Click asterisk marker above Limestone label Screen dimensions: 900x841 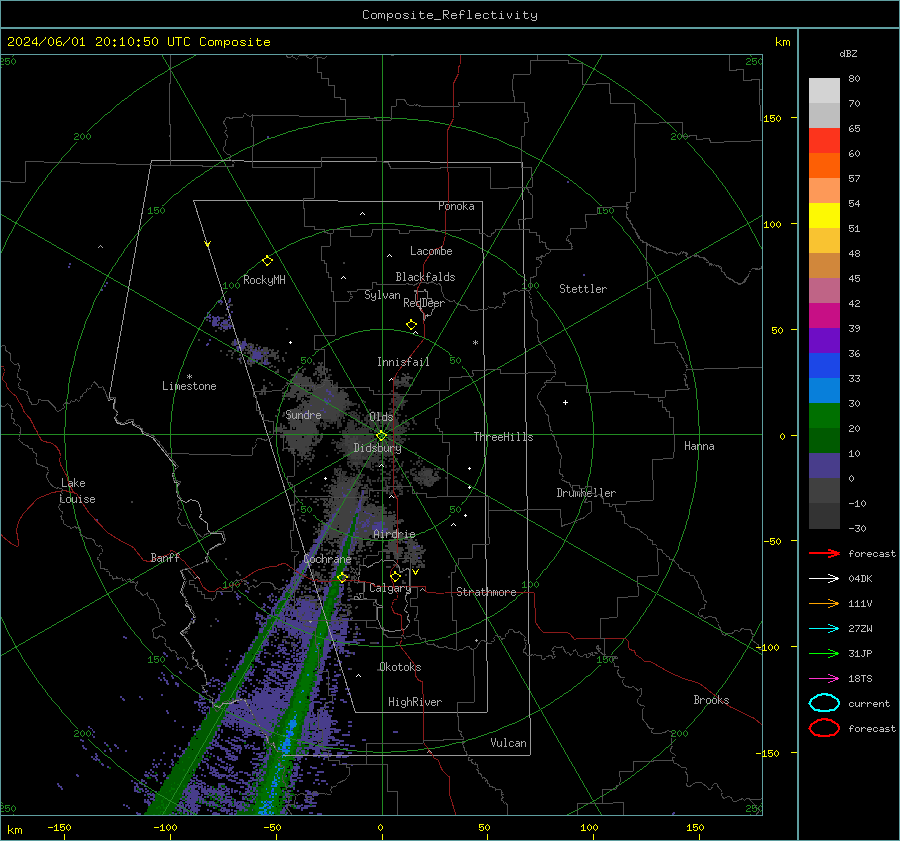coord(189,377)
